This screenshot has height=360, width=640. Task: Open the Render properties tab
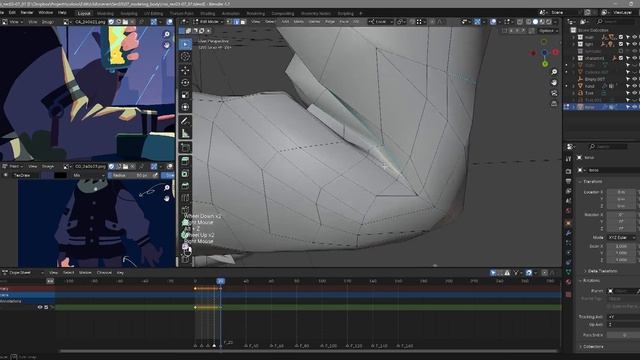click(569, 171)
